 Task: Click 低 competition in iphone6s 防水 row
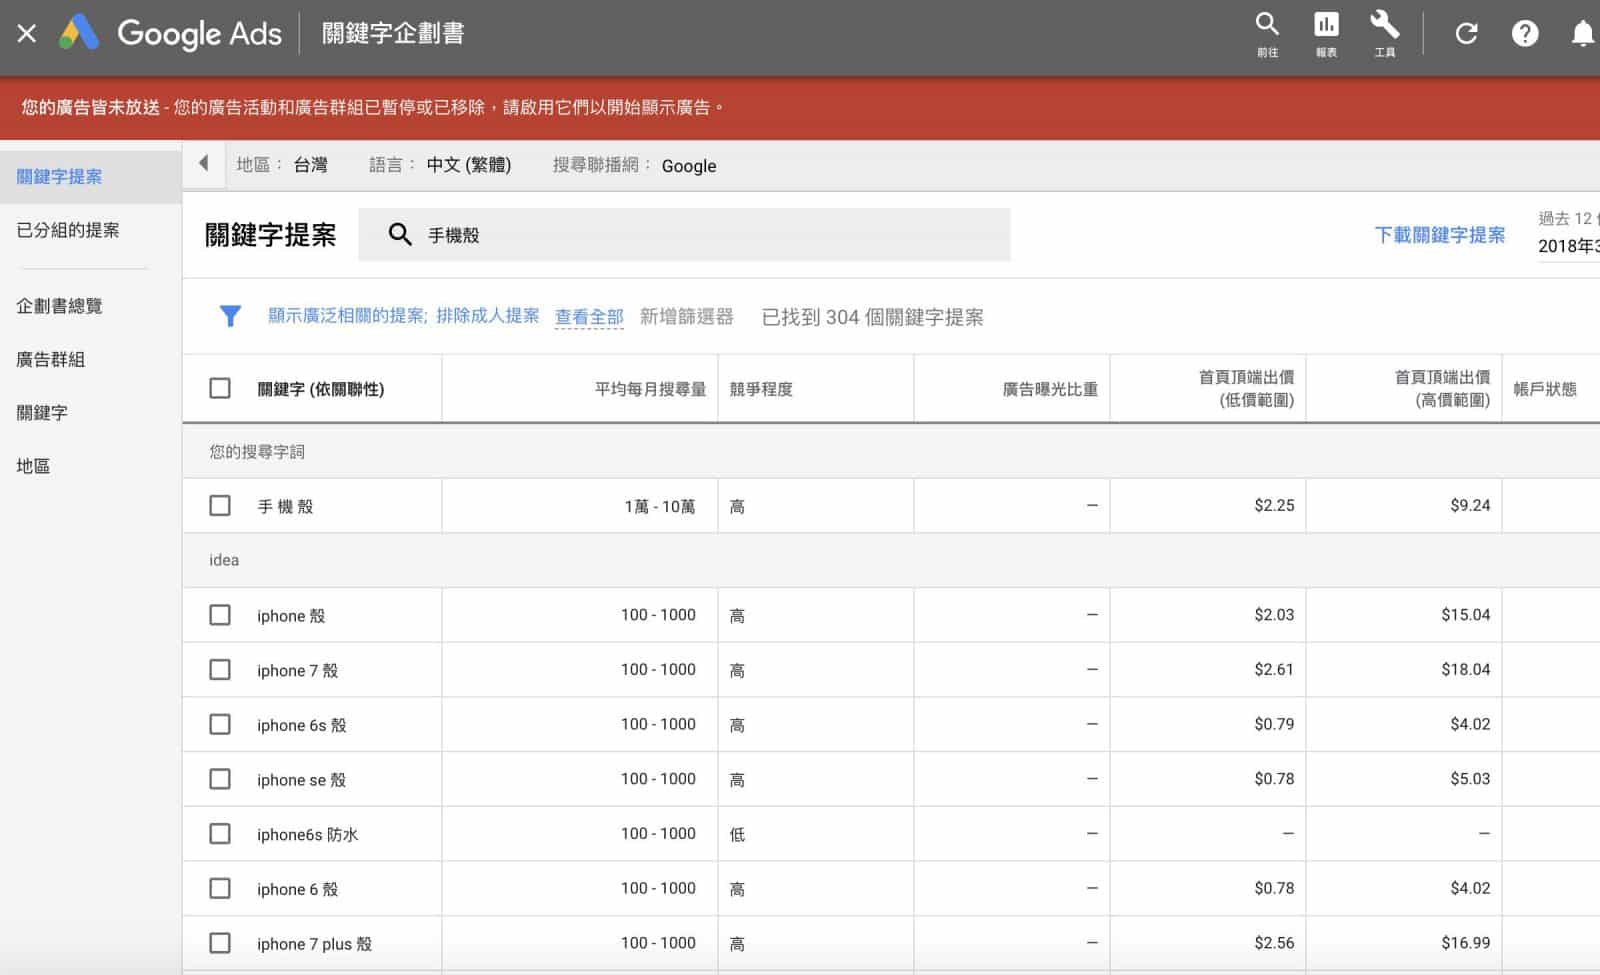[737, 834]
